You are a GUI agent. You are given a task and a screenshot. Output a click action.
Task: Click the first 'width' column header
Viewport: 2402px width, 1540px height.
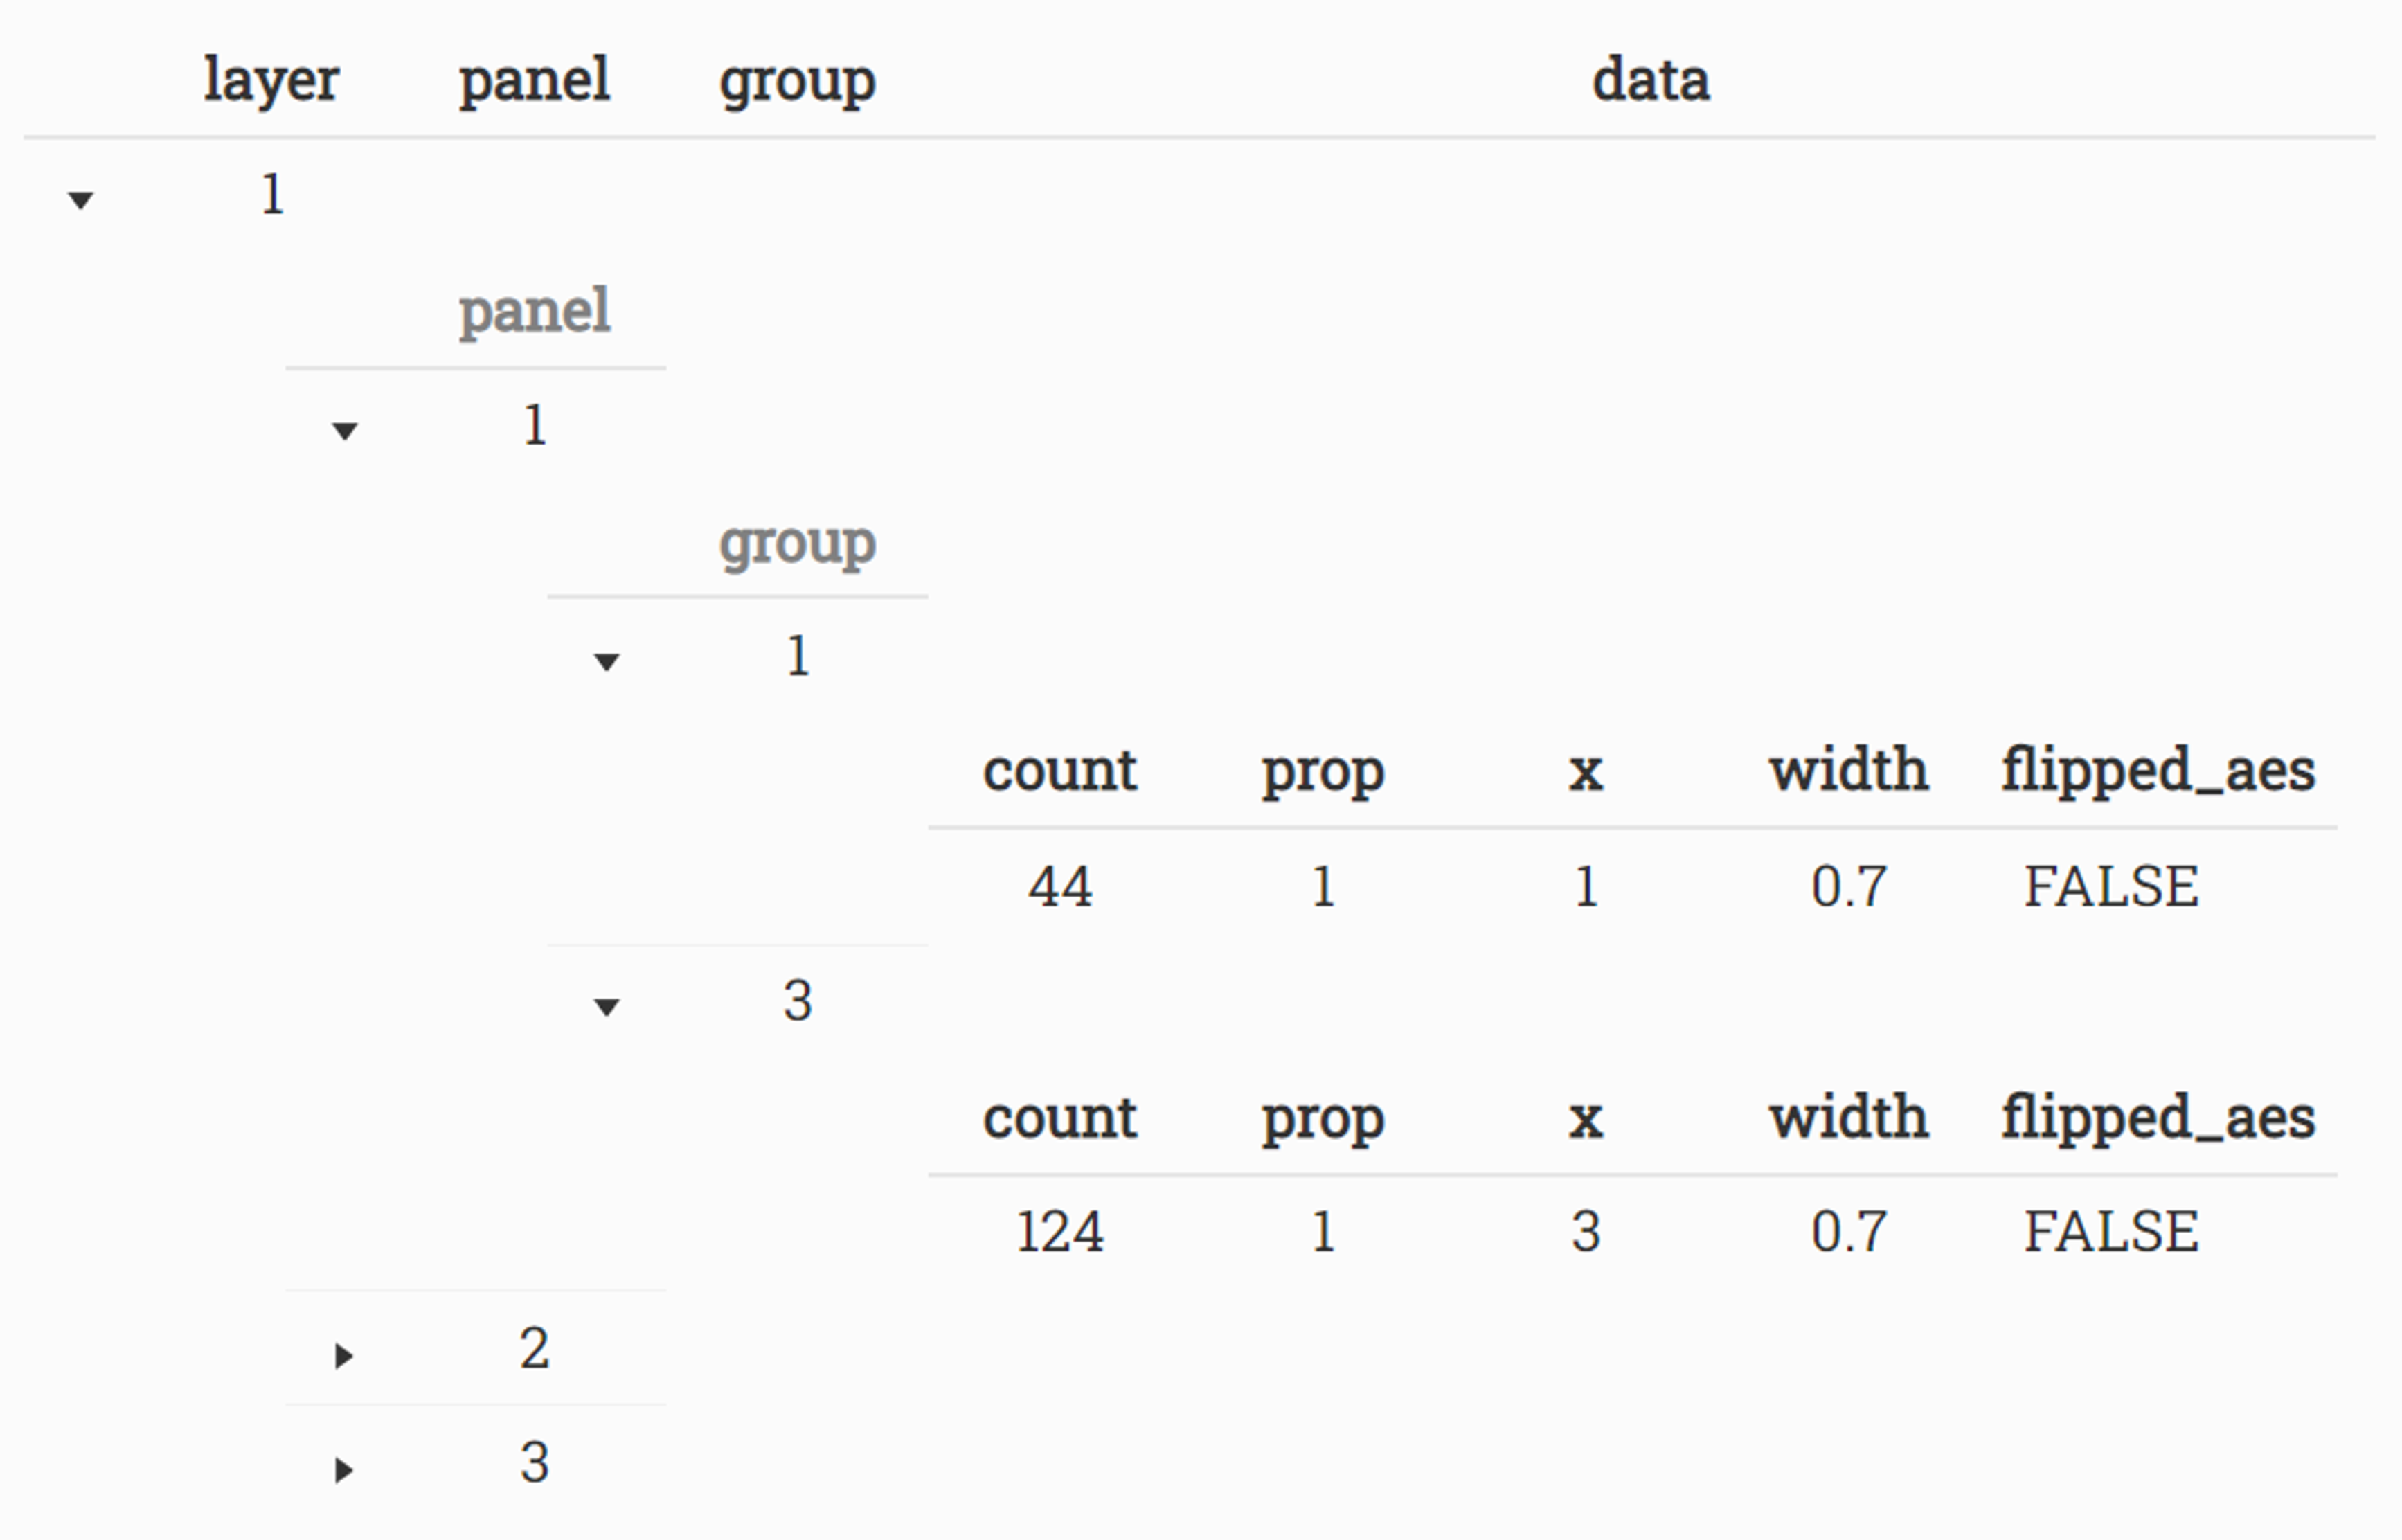(x=1849, y=770)
